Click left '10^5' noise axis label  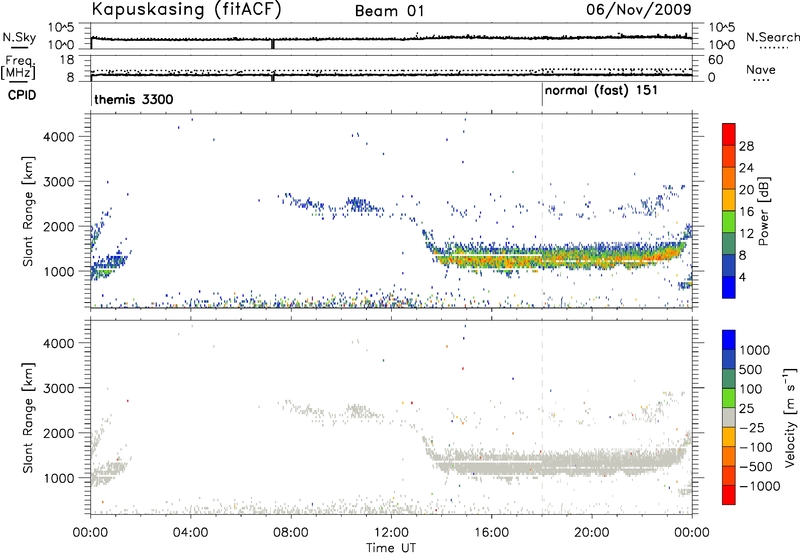click(x=62, y=28)
